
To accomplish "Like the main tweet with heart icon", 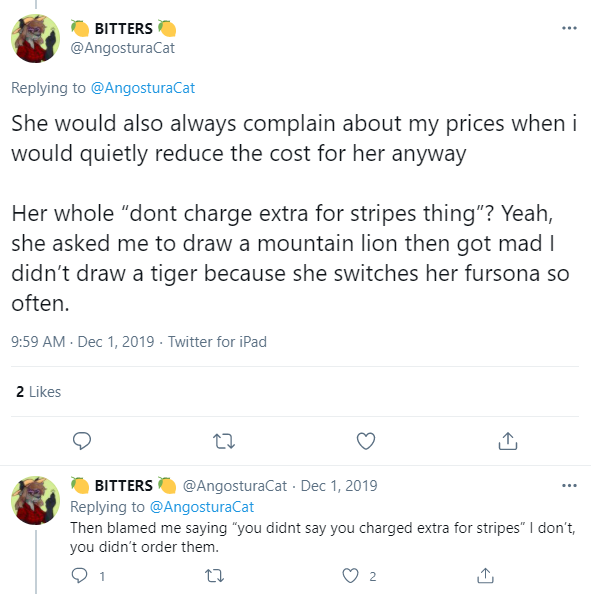I will (366, 441).
